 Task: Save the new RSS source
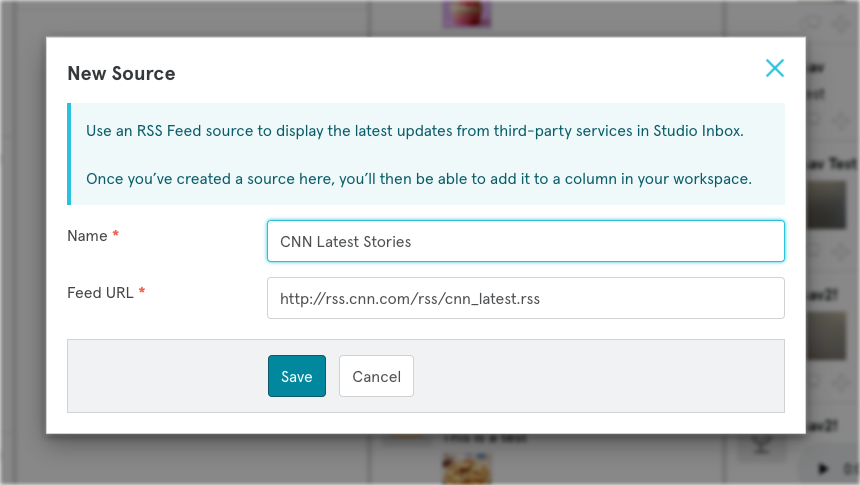click(x=296, y=376)
